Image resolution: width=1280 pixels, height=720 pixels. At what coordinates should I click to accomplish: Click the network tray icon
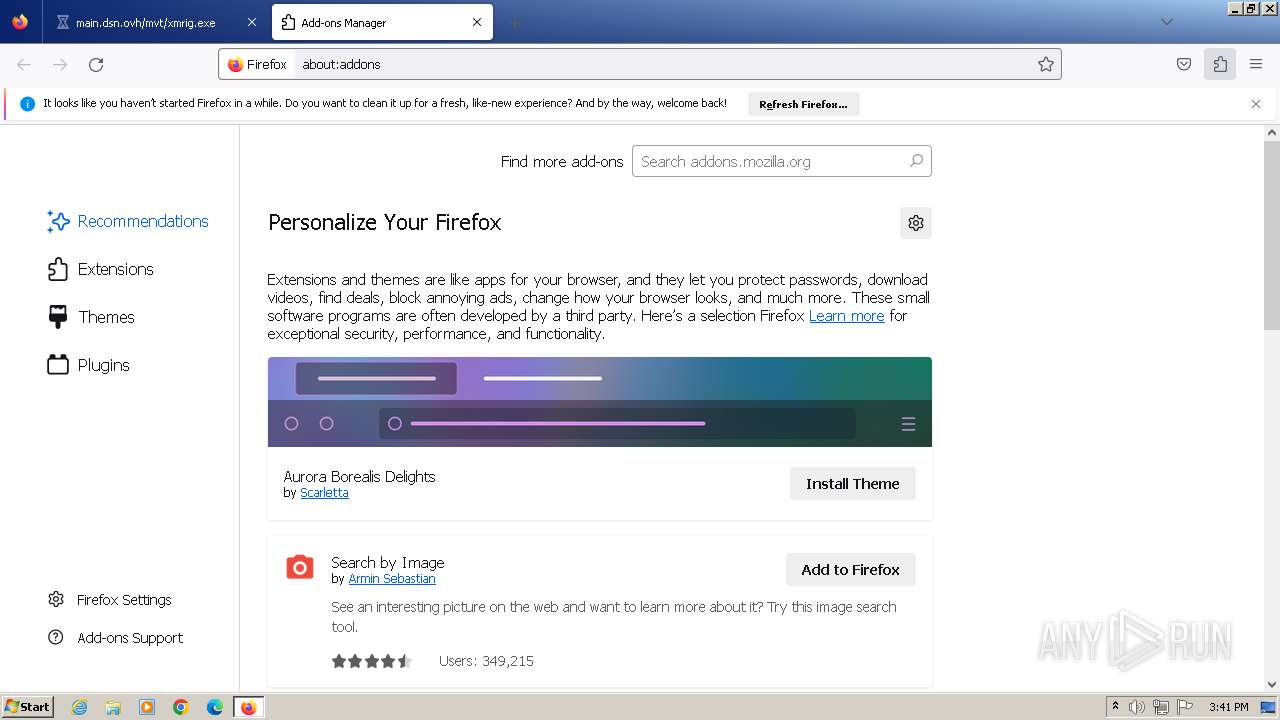(1161, 707)
